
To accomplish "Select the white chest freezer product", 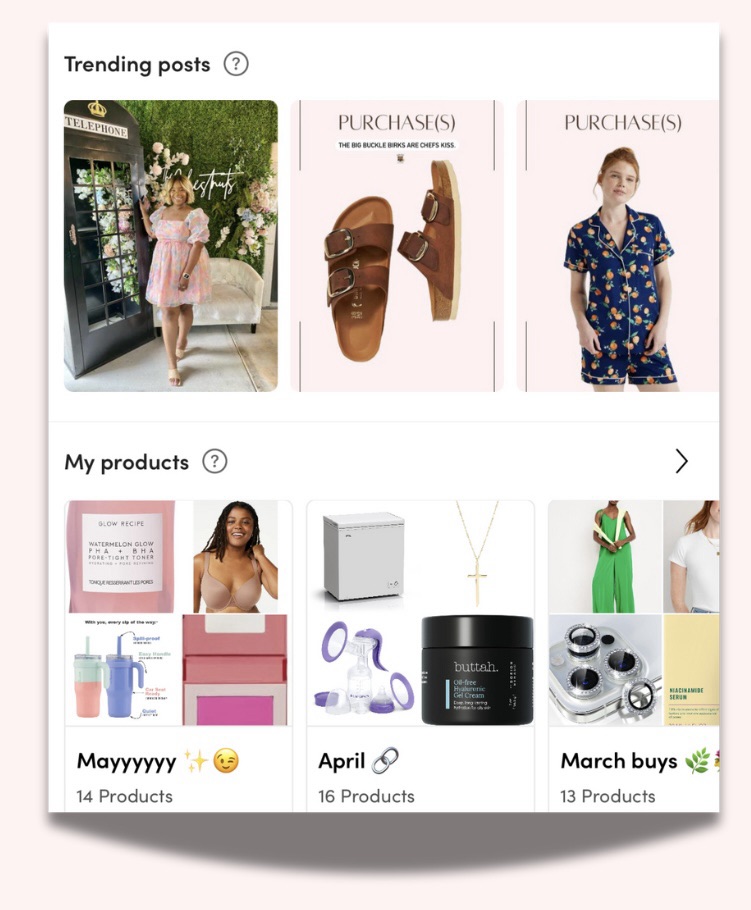I will (x=364, y=557).
